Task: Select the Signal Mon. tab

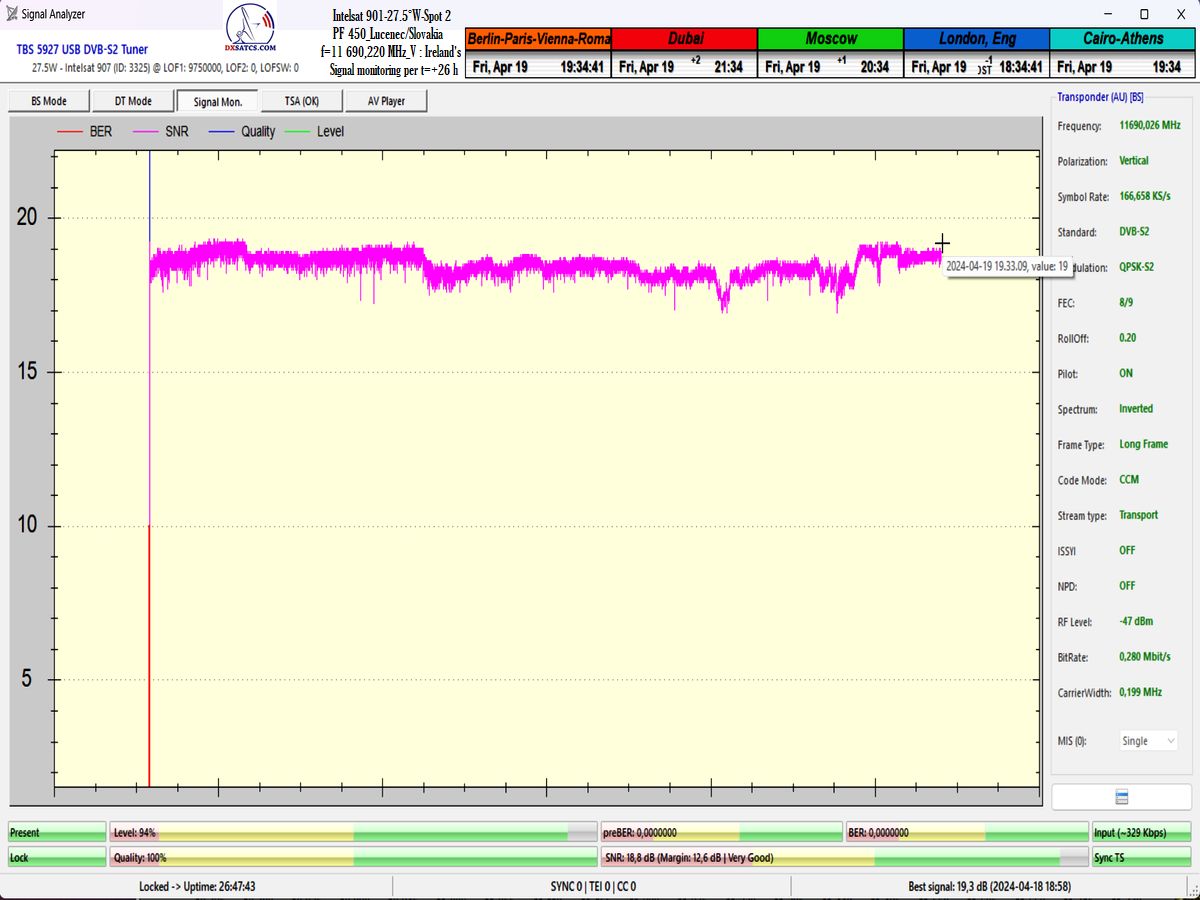Action: tap(218, 101)
